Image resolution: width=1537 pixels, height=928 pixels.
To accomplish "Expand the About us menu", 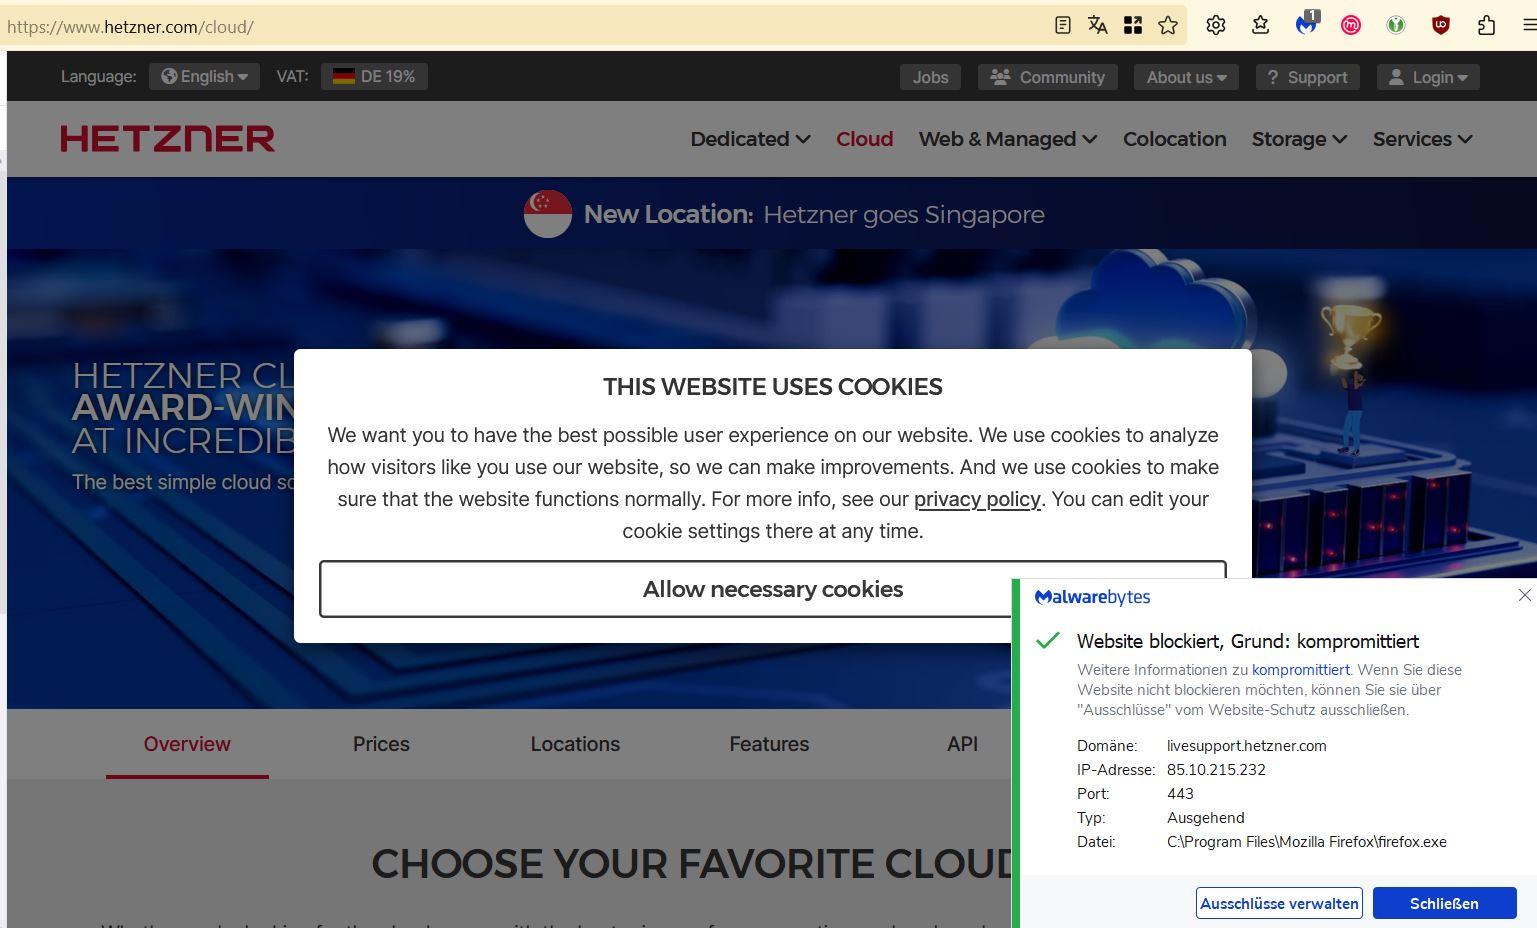I will (1186, 77).
